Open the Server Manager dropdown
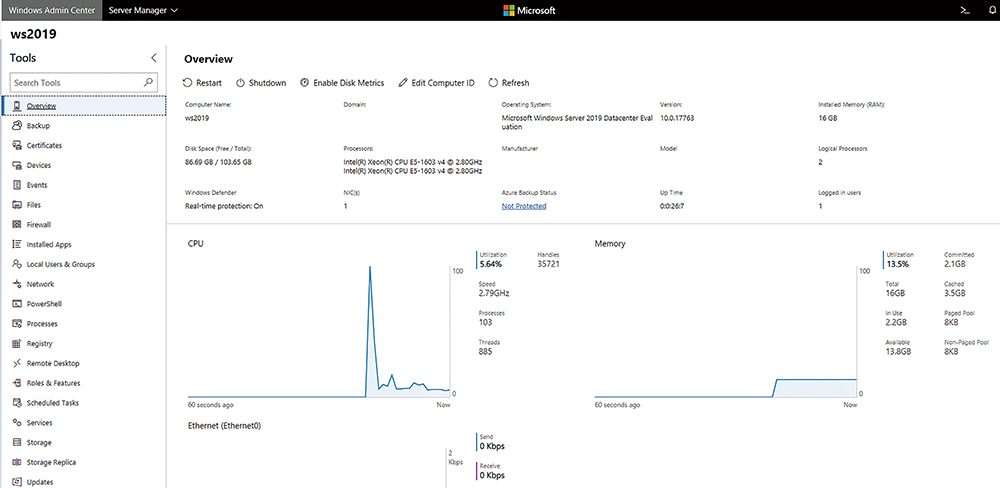The width and height of the screenshot is (1000, 488). click(x=143, y=10)
